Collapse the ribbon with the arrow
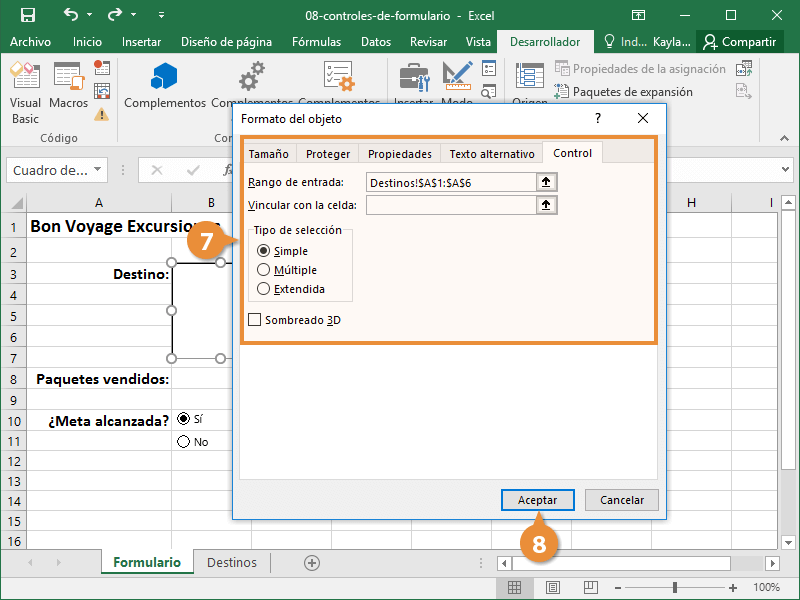 pos(784,138)
